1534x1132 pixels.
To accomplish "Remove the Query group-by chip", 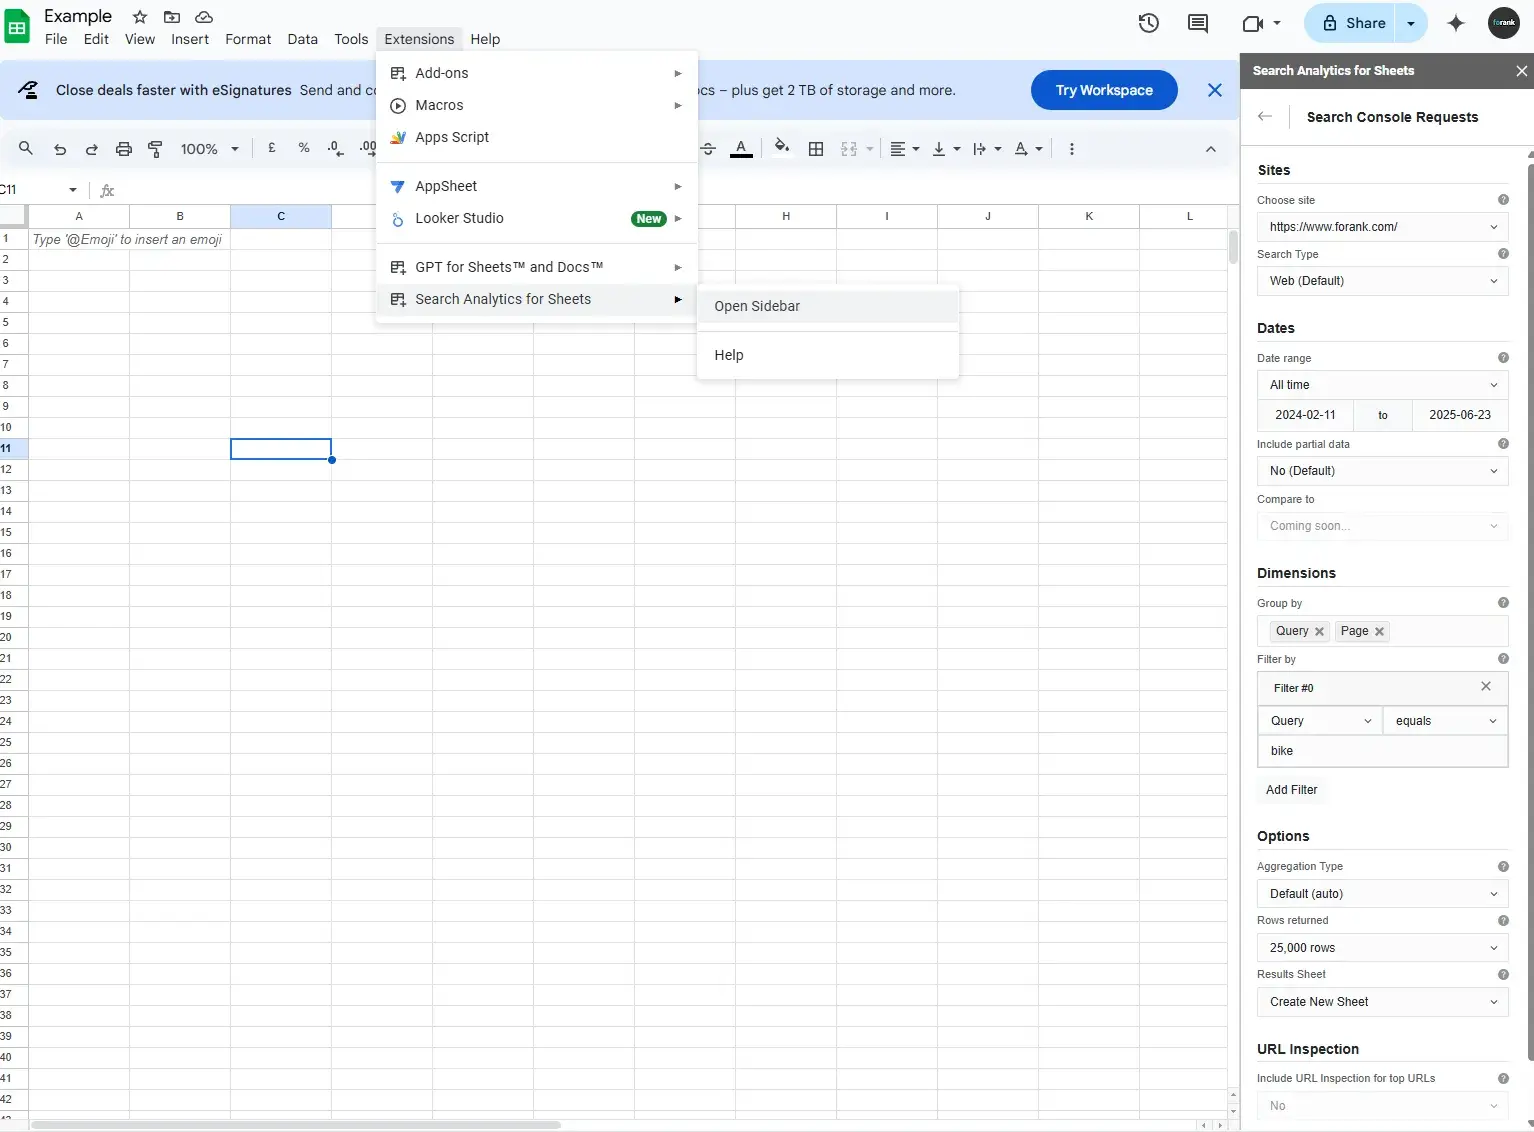I will click(x=1319, y=631).
